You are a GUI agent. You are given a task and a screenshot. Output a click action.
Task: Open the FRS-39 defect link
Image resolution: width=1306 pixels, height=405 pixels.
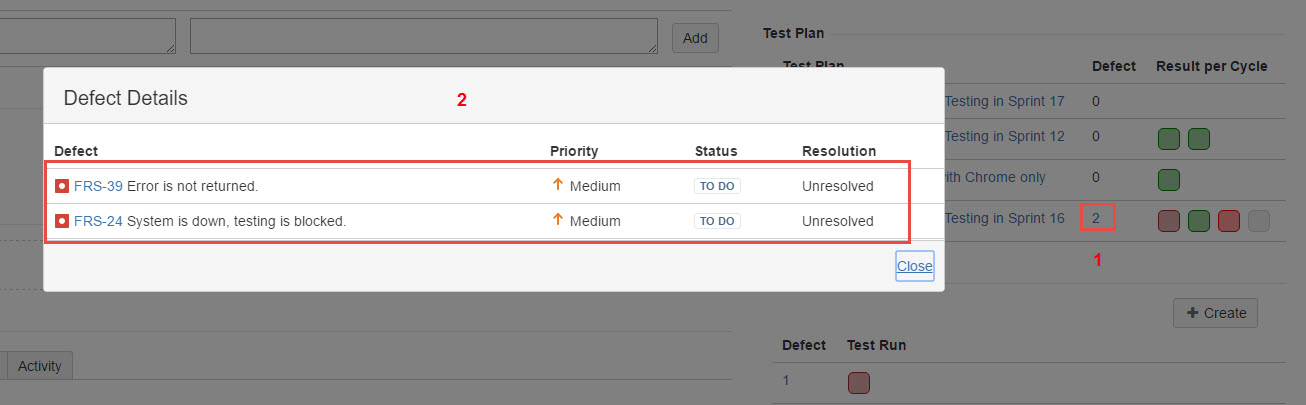tap(98, 186)
